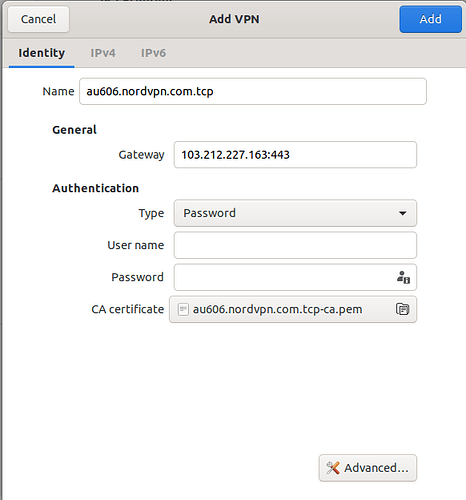Focus the Gateway address field
The width and height of the screenshot is (466, 500).
pyautogui.click(x=295, y=155)
